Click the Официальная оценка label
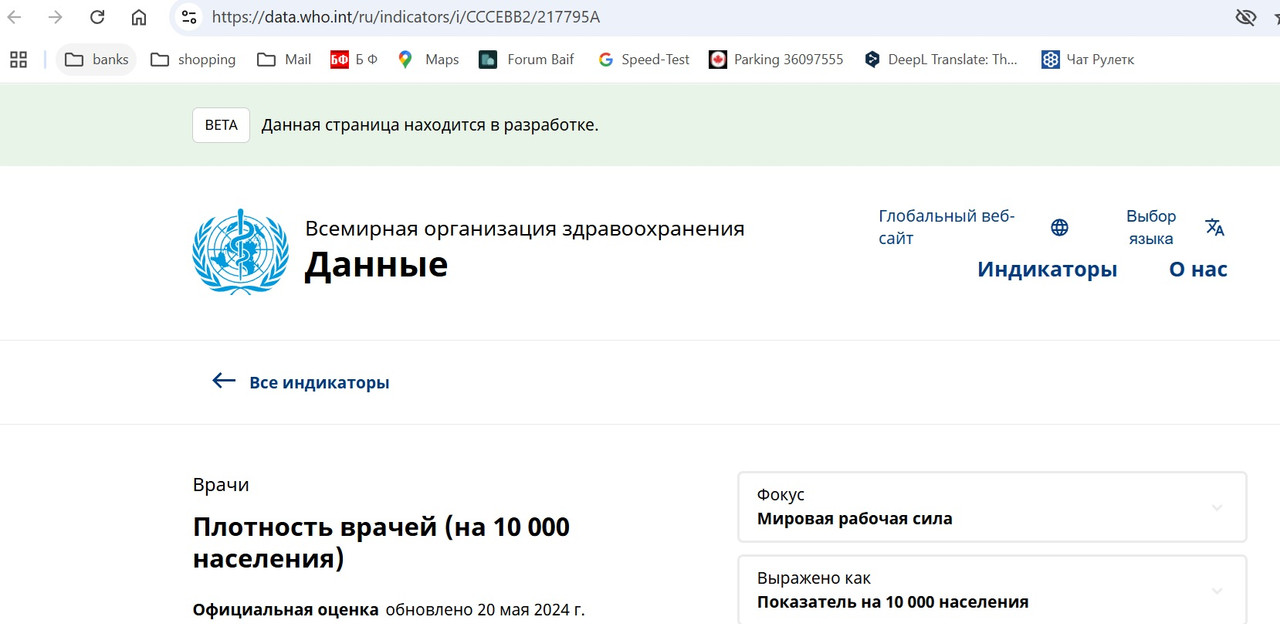The image size is (1280, 624). tap(286, 610)
